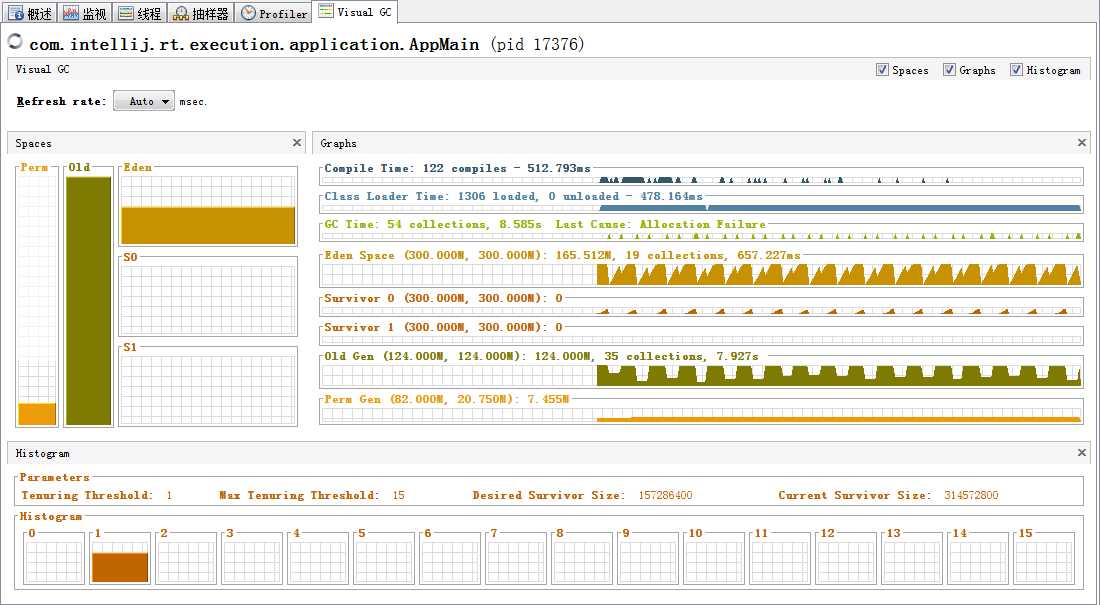The image size is (1100, 605).
Task: Click histogram age bucket 5
Action: tap(384, 558)
